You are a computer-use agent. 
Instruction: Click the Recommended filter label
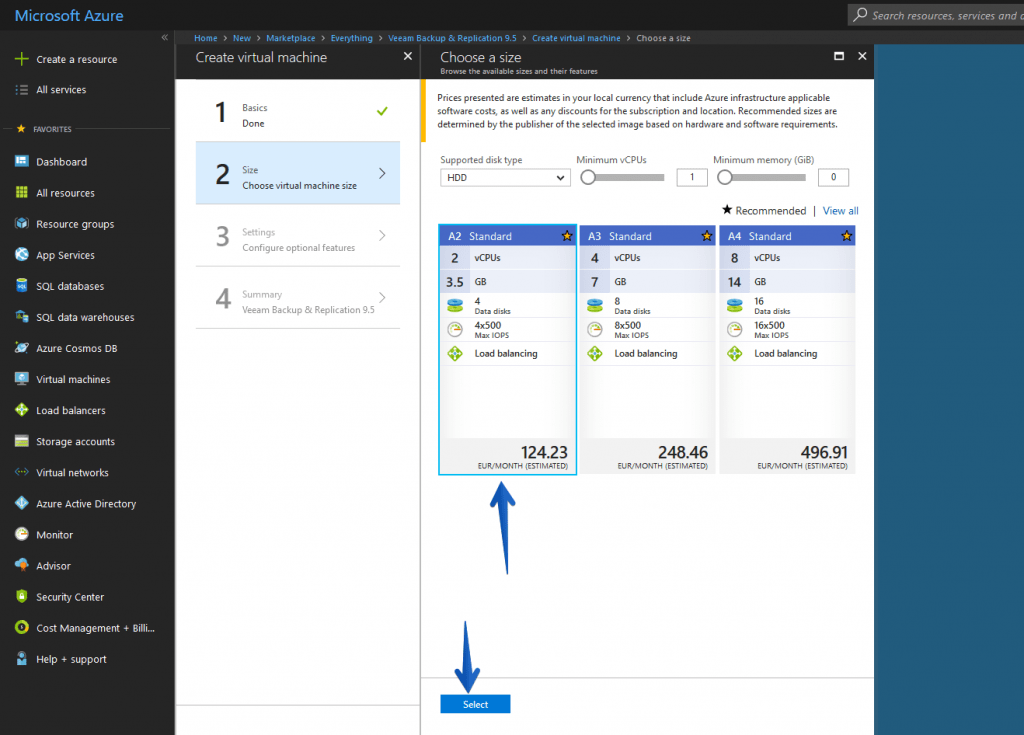(764, 210)
